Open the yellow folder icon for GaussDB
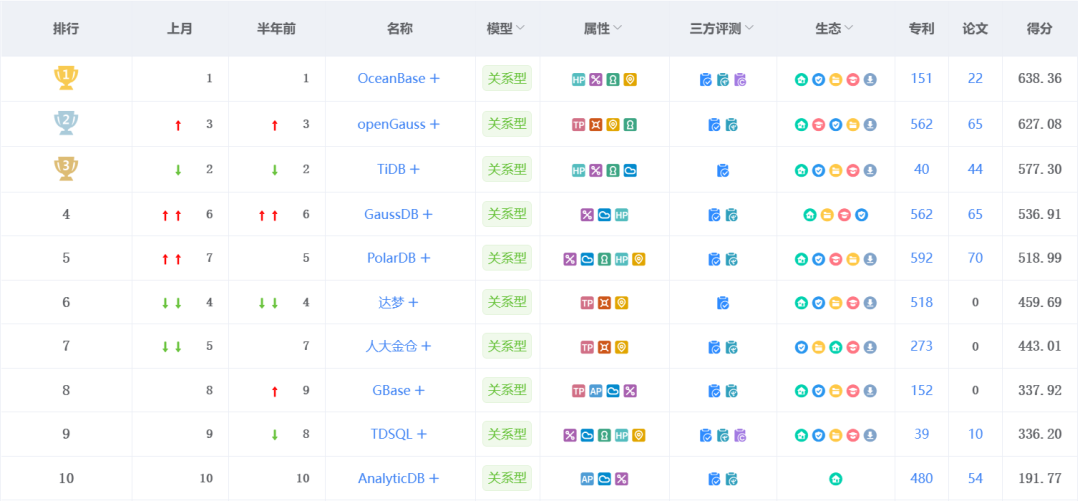This screenshot has width=1080, height=501. (827, 215)
